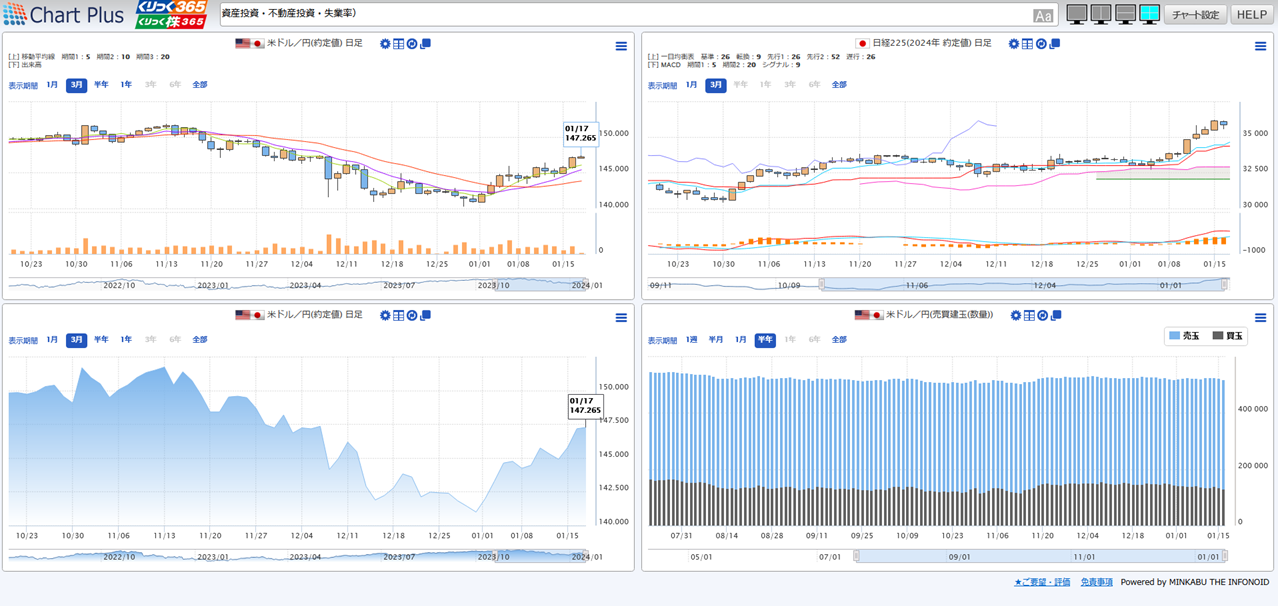The height and width of the screenshot is (606, 1278).
Task: Toggle 売玉 series in the legend
Action: coord(1185,336)
